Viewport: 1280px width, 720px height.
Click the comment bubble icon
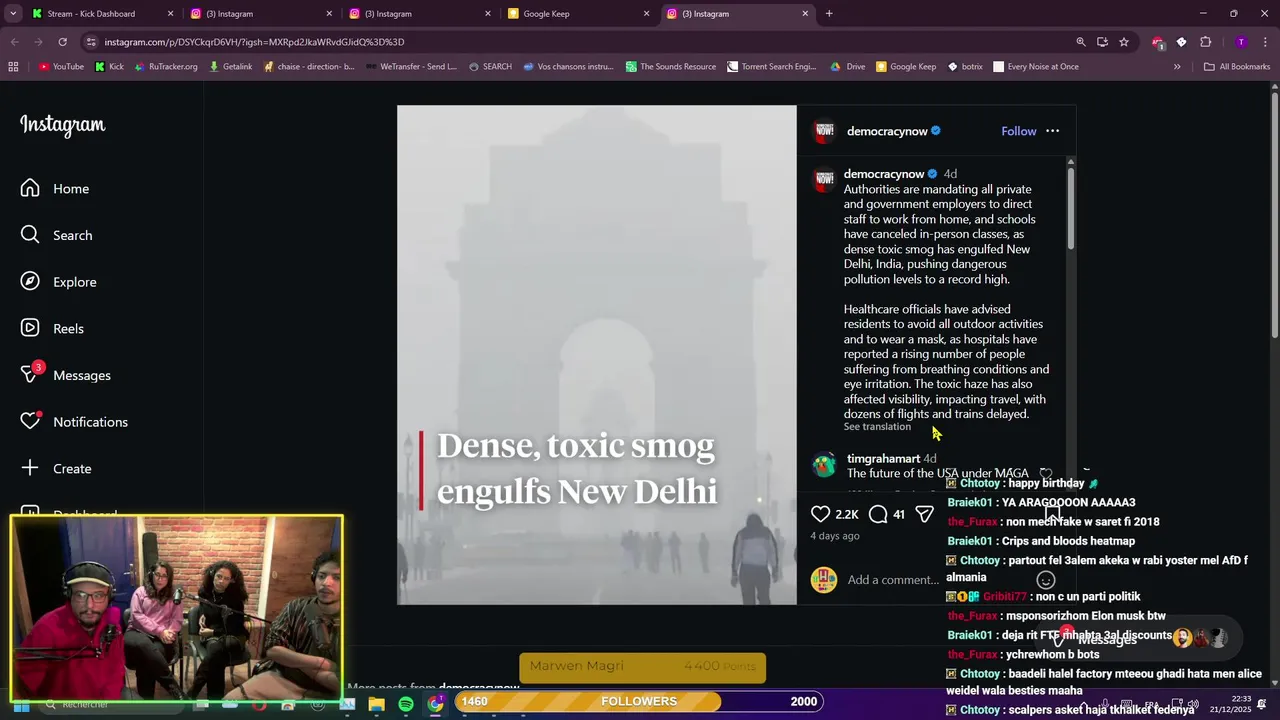878,514
